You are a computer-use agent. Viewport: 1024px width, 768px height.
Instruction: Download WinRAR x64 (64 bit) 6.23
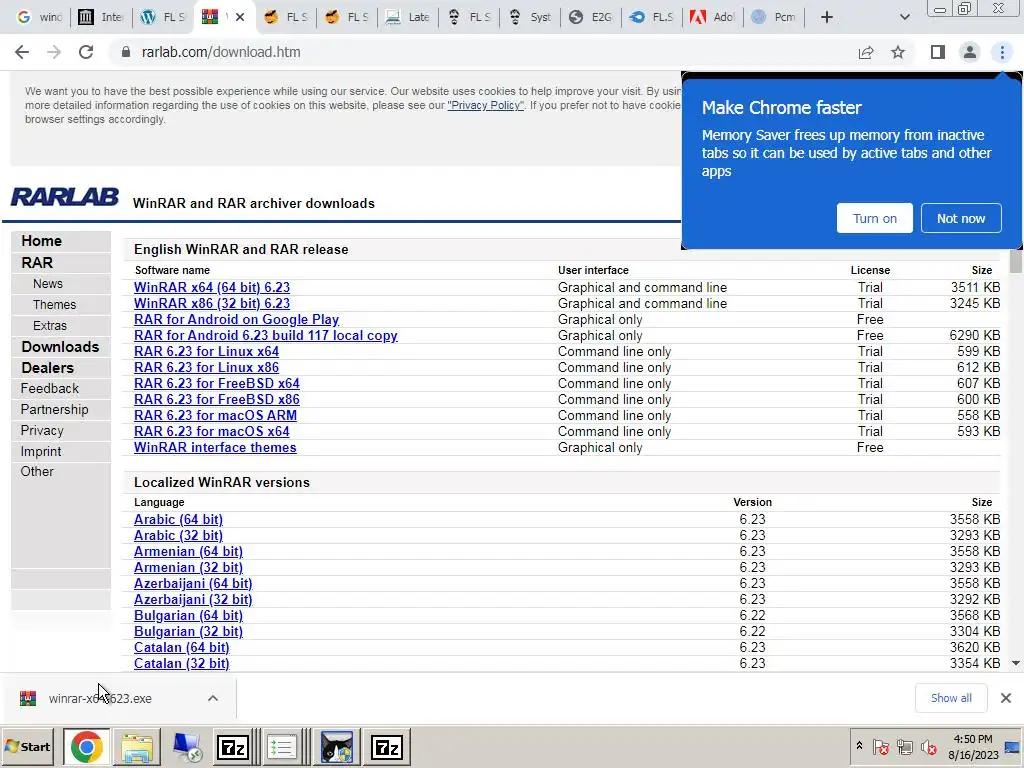212,287
